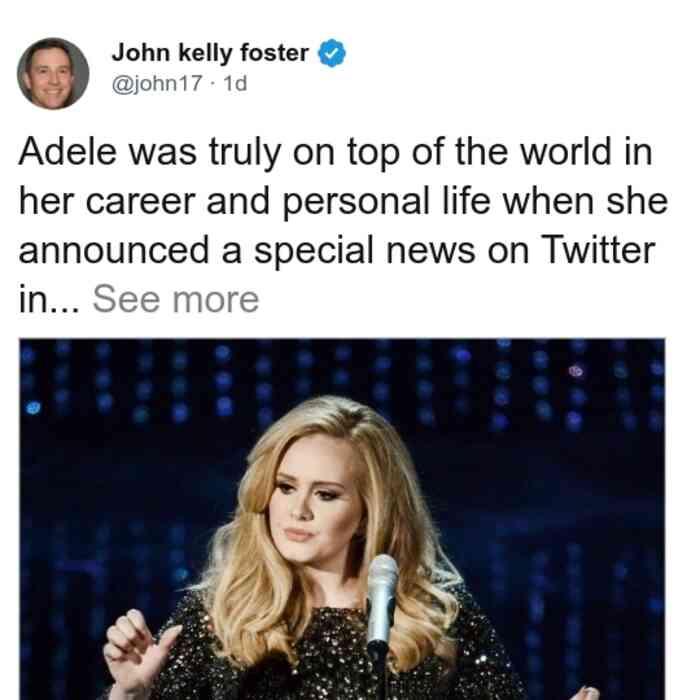Open the 1d post timestamp
This screenshot has width=700, height=700.
click(235, 83)
